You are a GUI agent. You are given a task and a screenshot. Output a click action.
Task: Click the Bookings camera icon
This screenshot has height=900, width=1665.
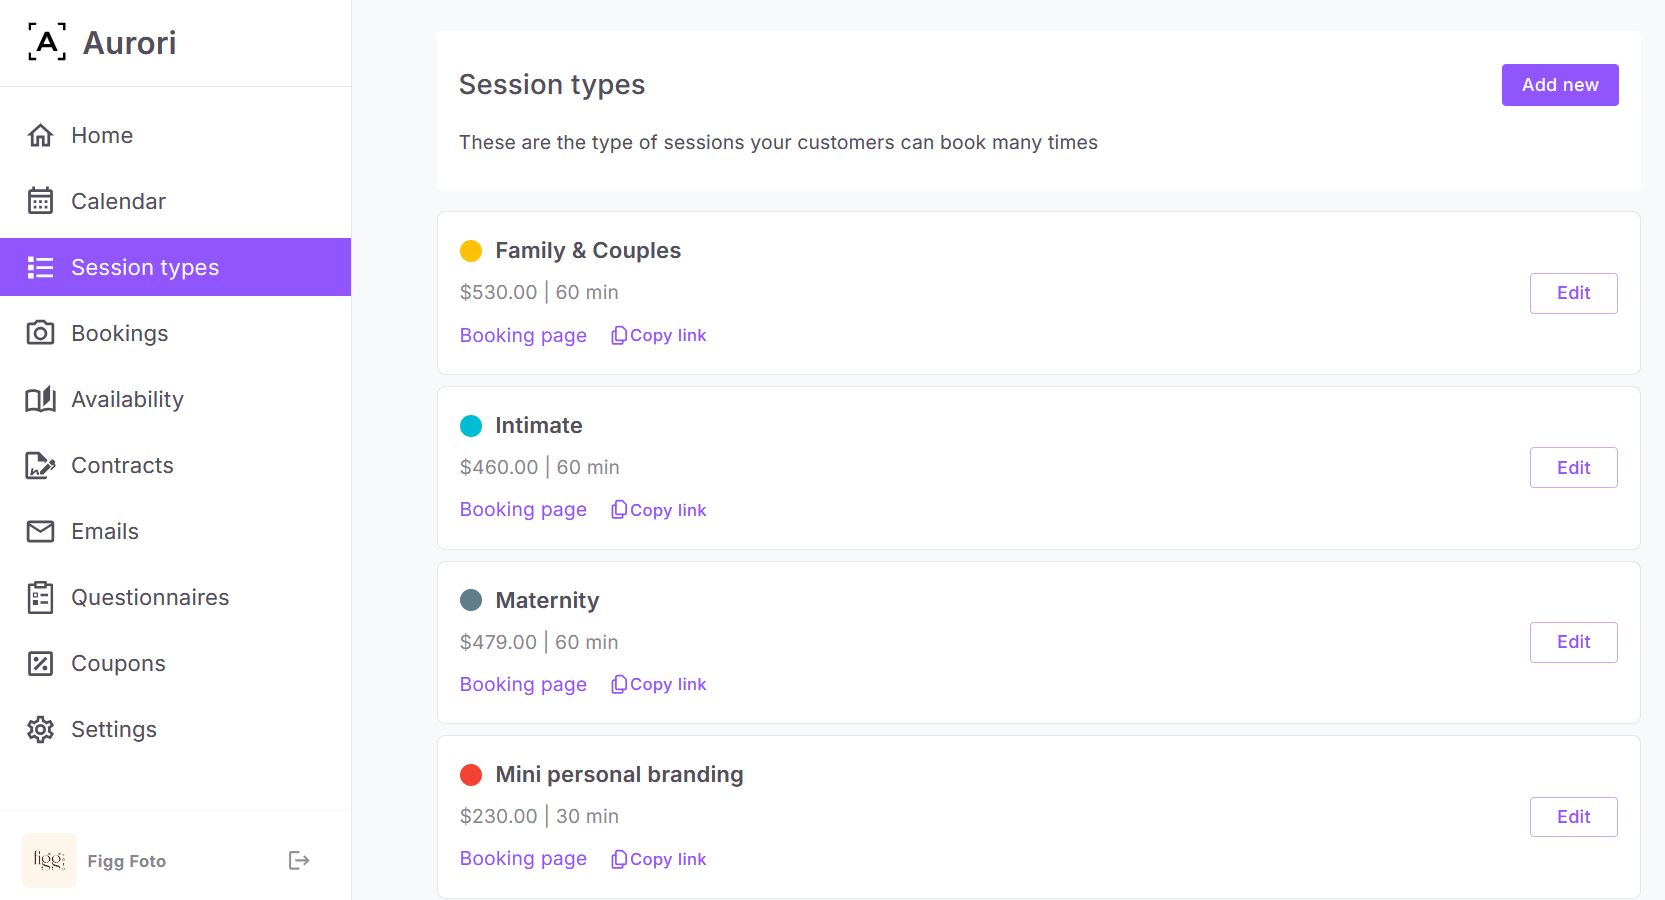point(40,333)
